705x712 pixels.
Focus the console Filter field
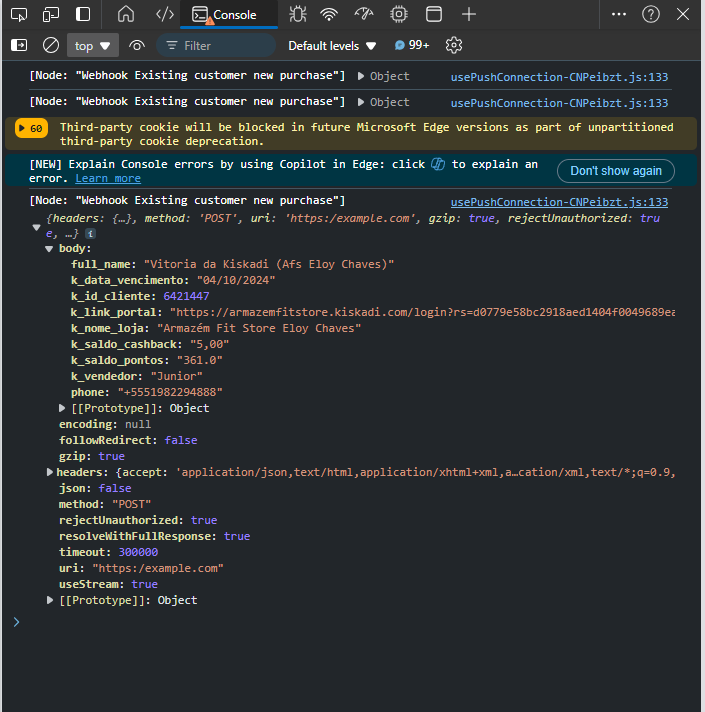pos(216,45)
